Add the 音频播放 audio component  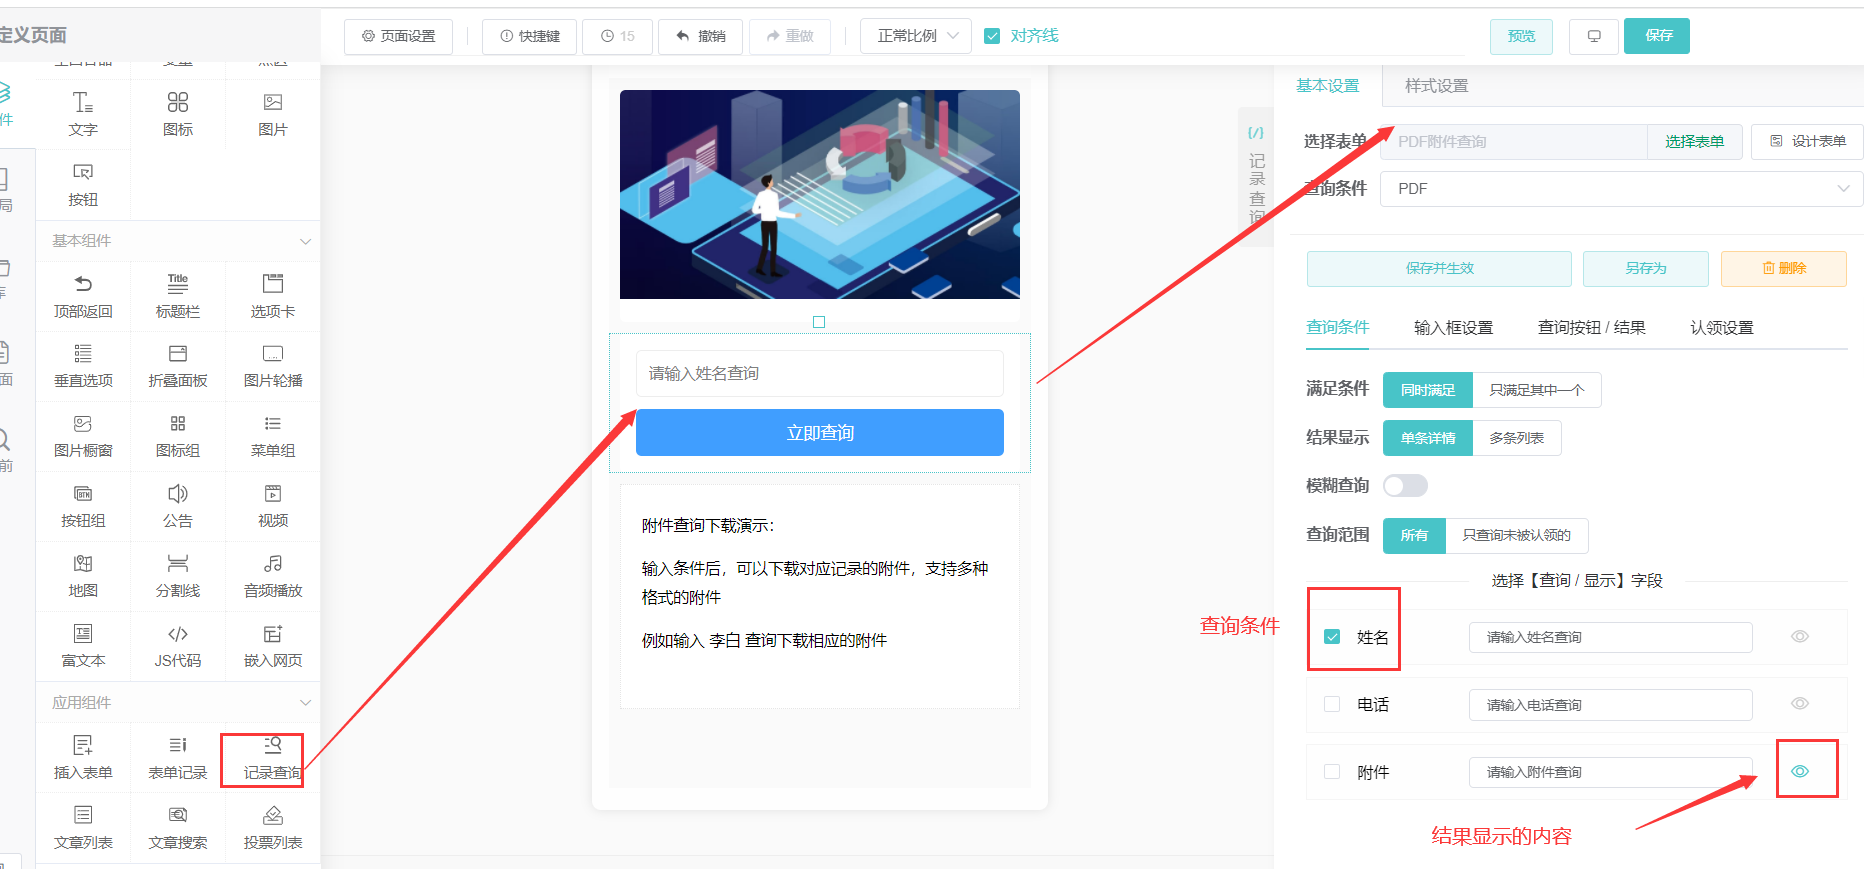coord(273,576)
